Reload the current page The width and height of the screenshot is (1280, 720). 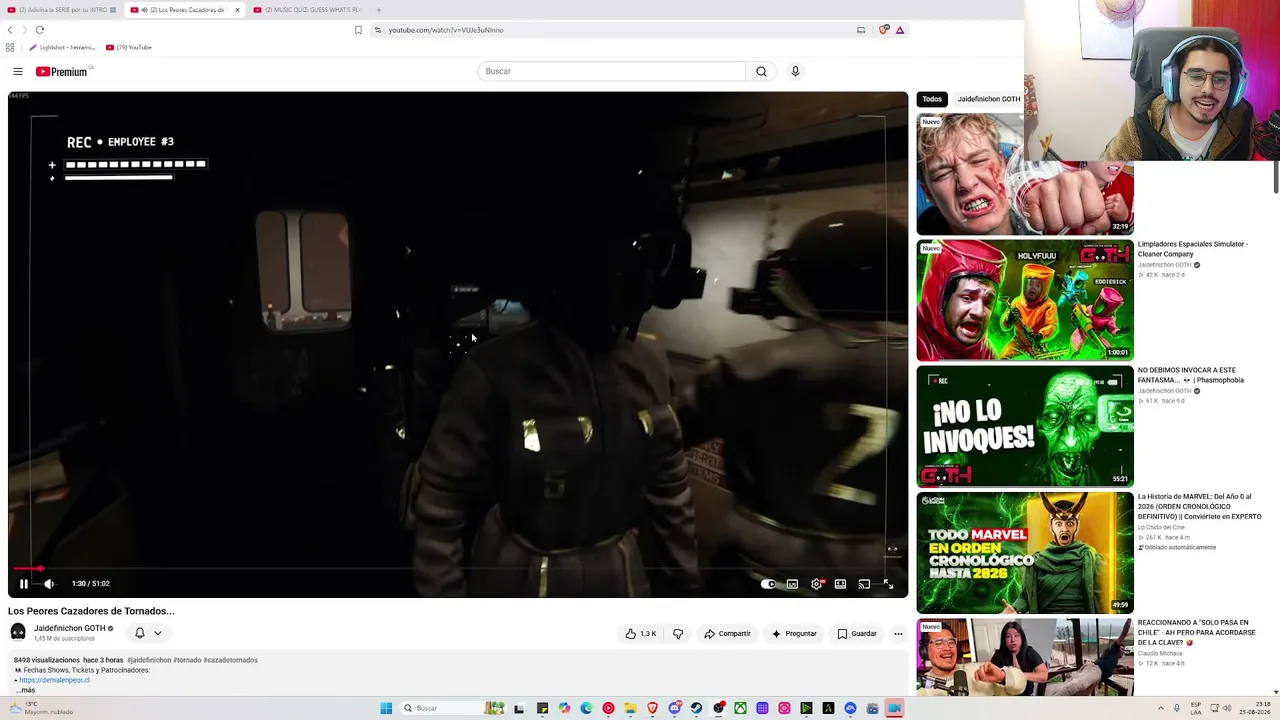39,30
